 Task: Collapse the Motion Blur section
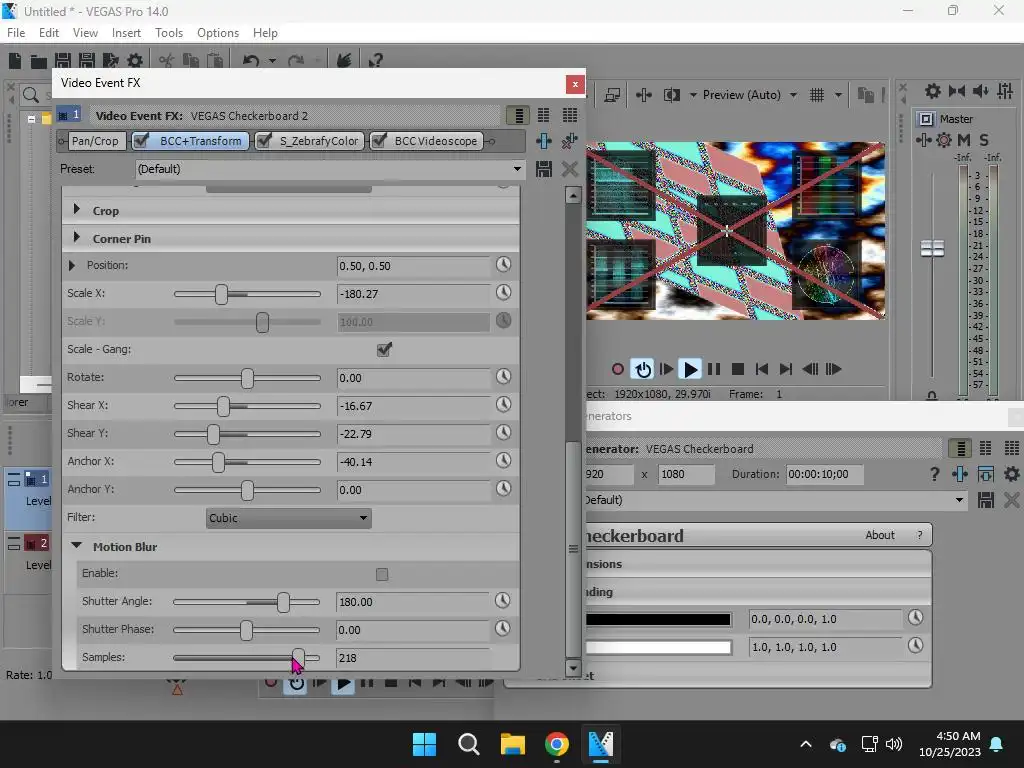76,545
